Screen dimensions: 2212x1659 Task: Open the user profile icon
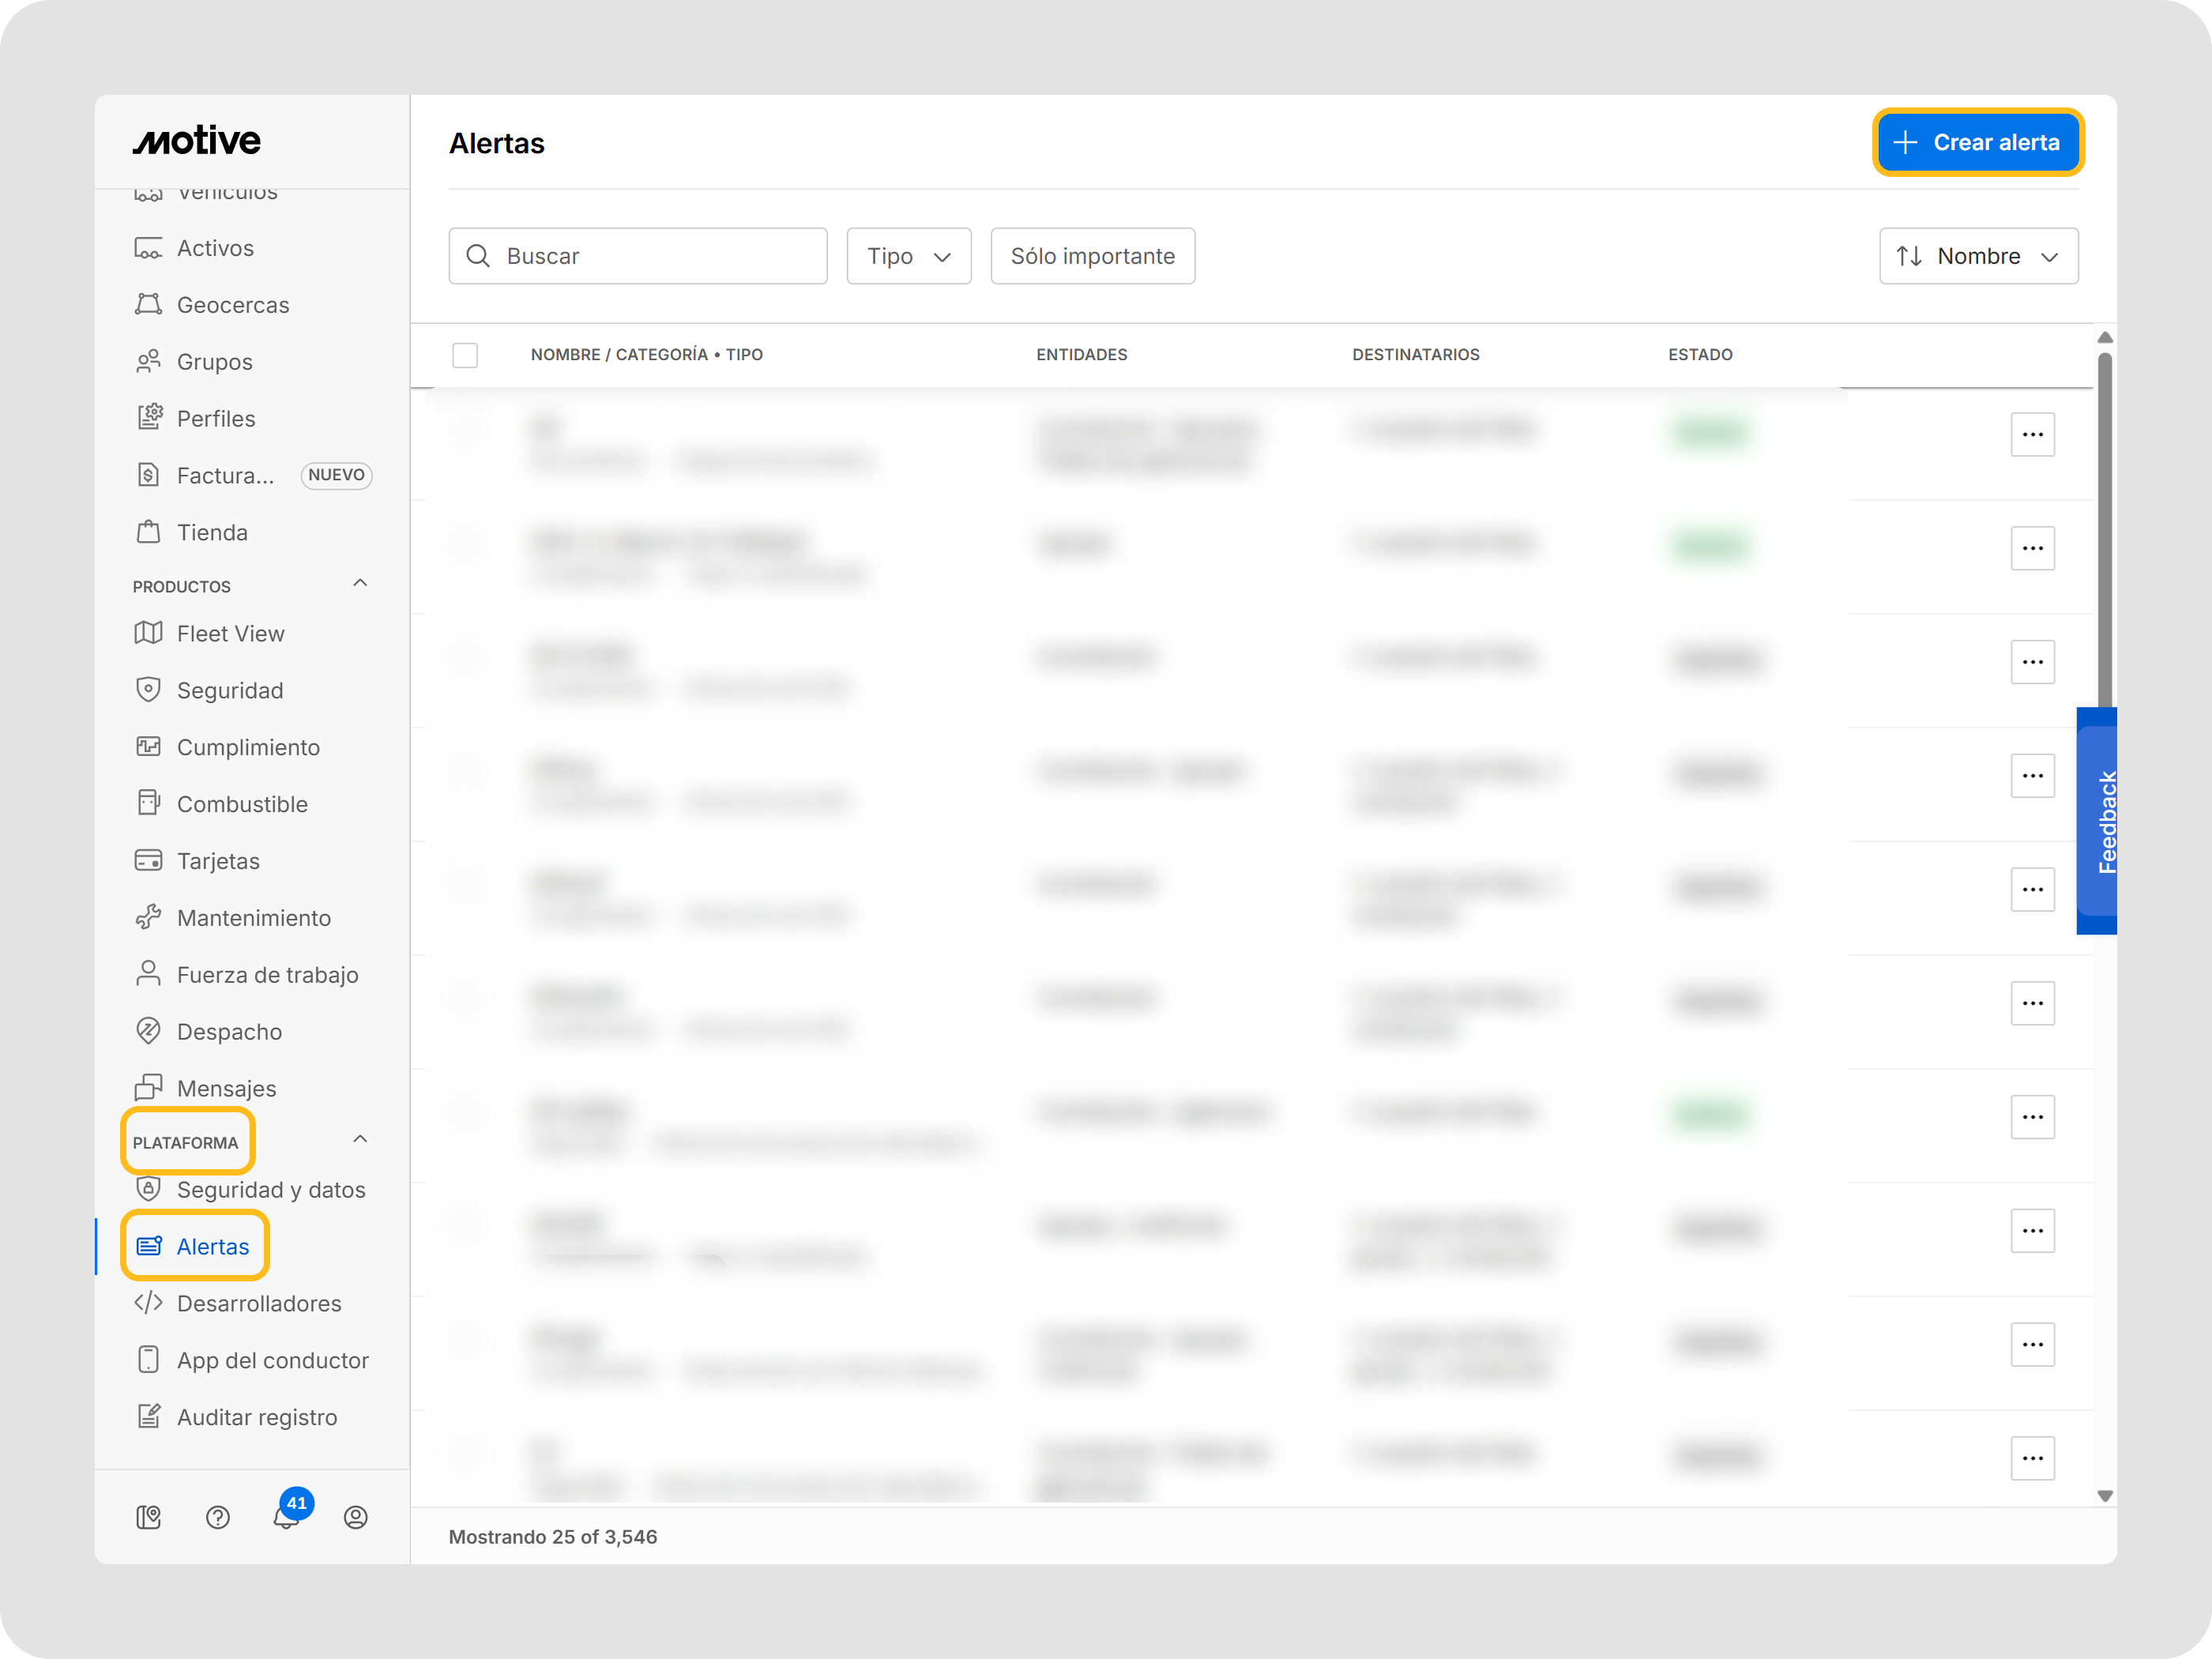click(x=355, y=1518)
